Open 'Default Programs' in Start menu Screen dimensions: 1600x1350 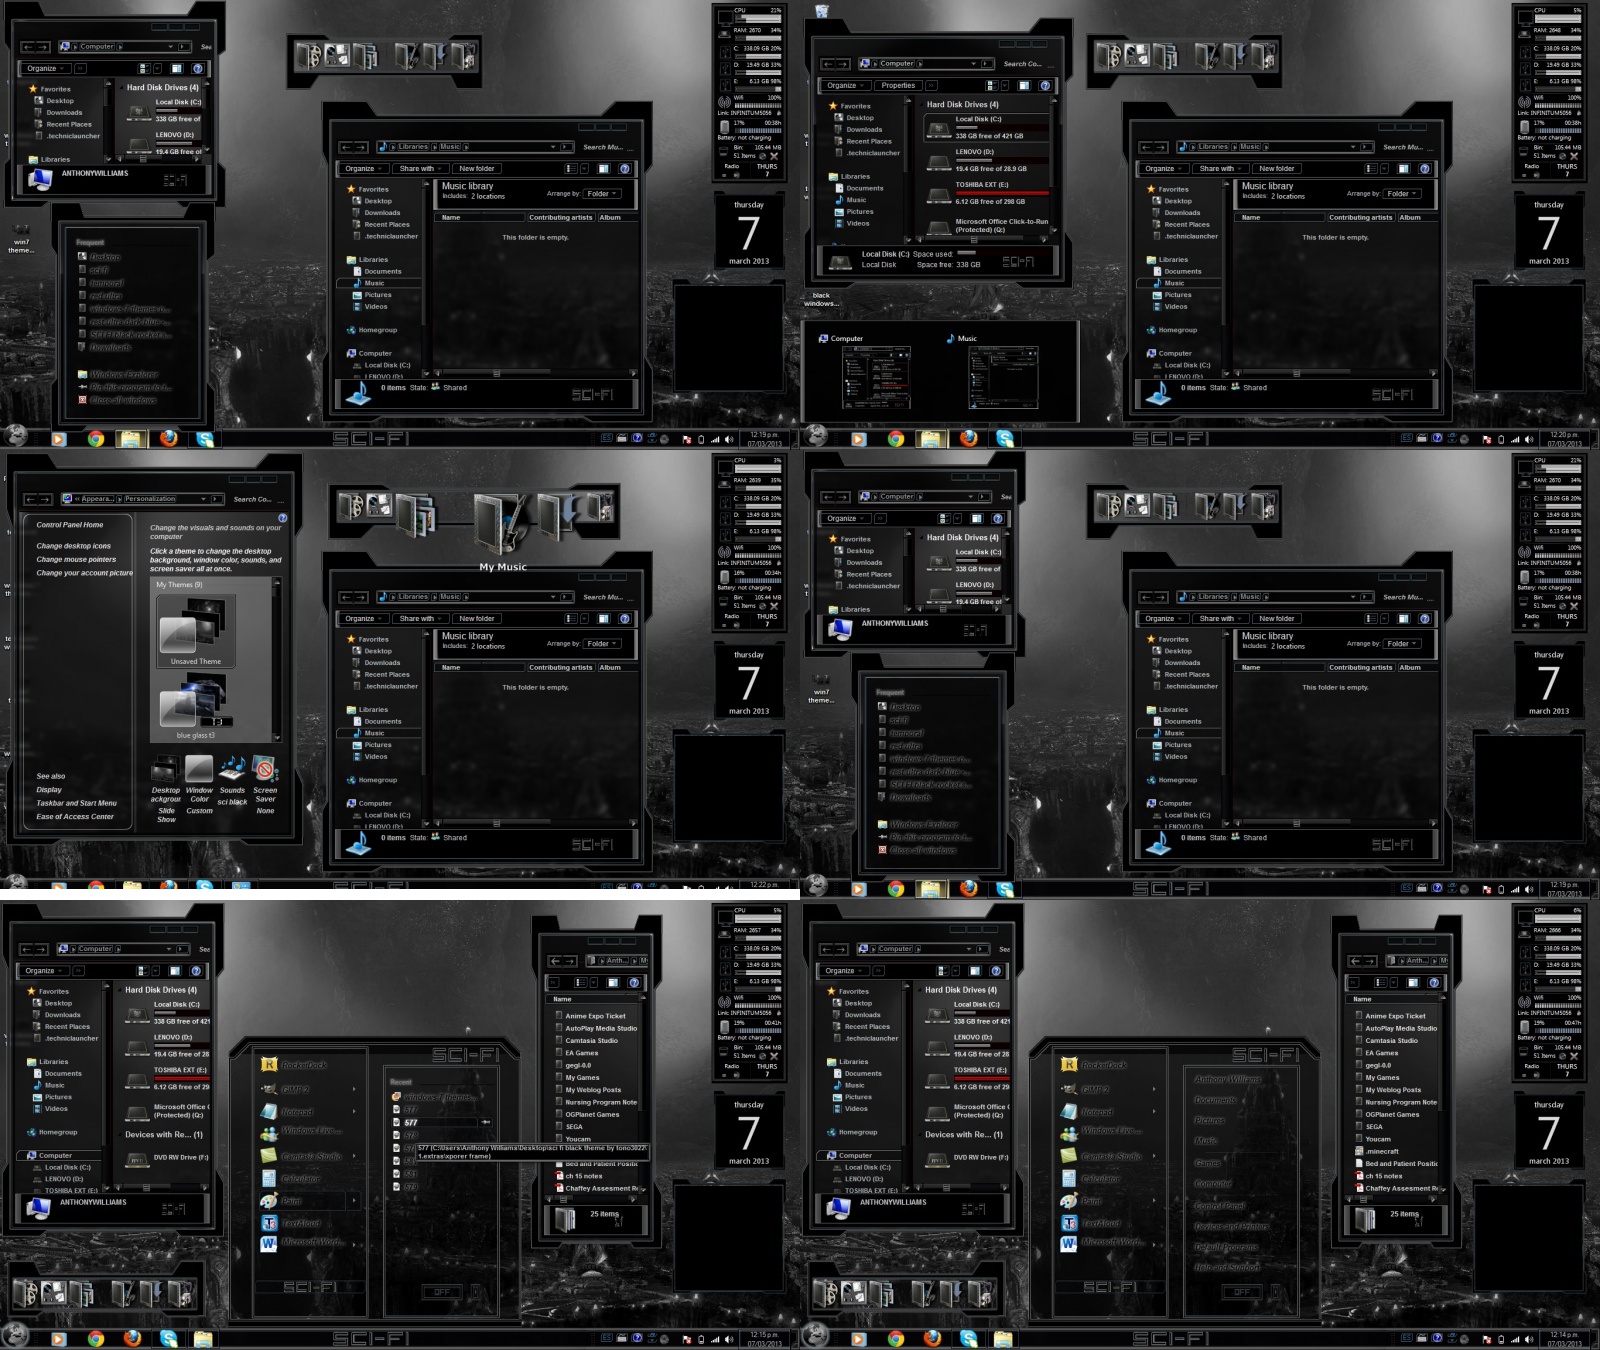(1225, 1247)
